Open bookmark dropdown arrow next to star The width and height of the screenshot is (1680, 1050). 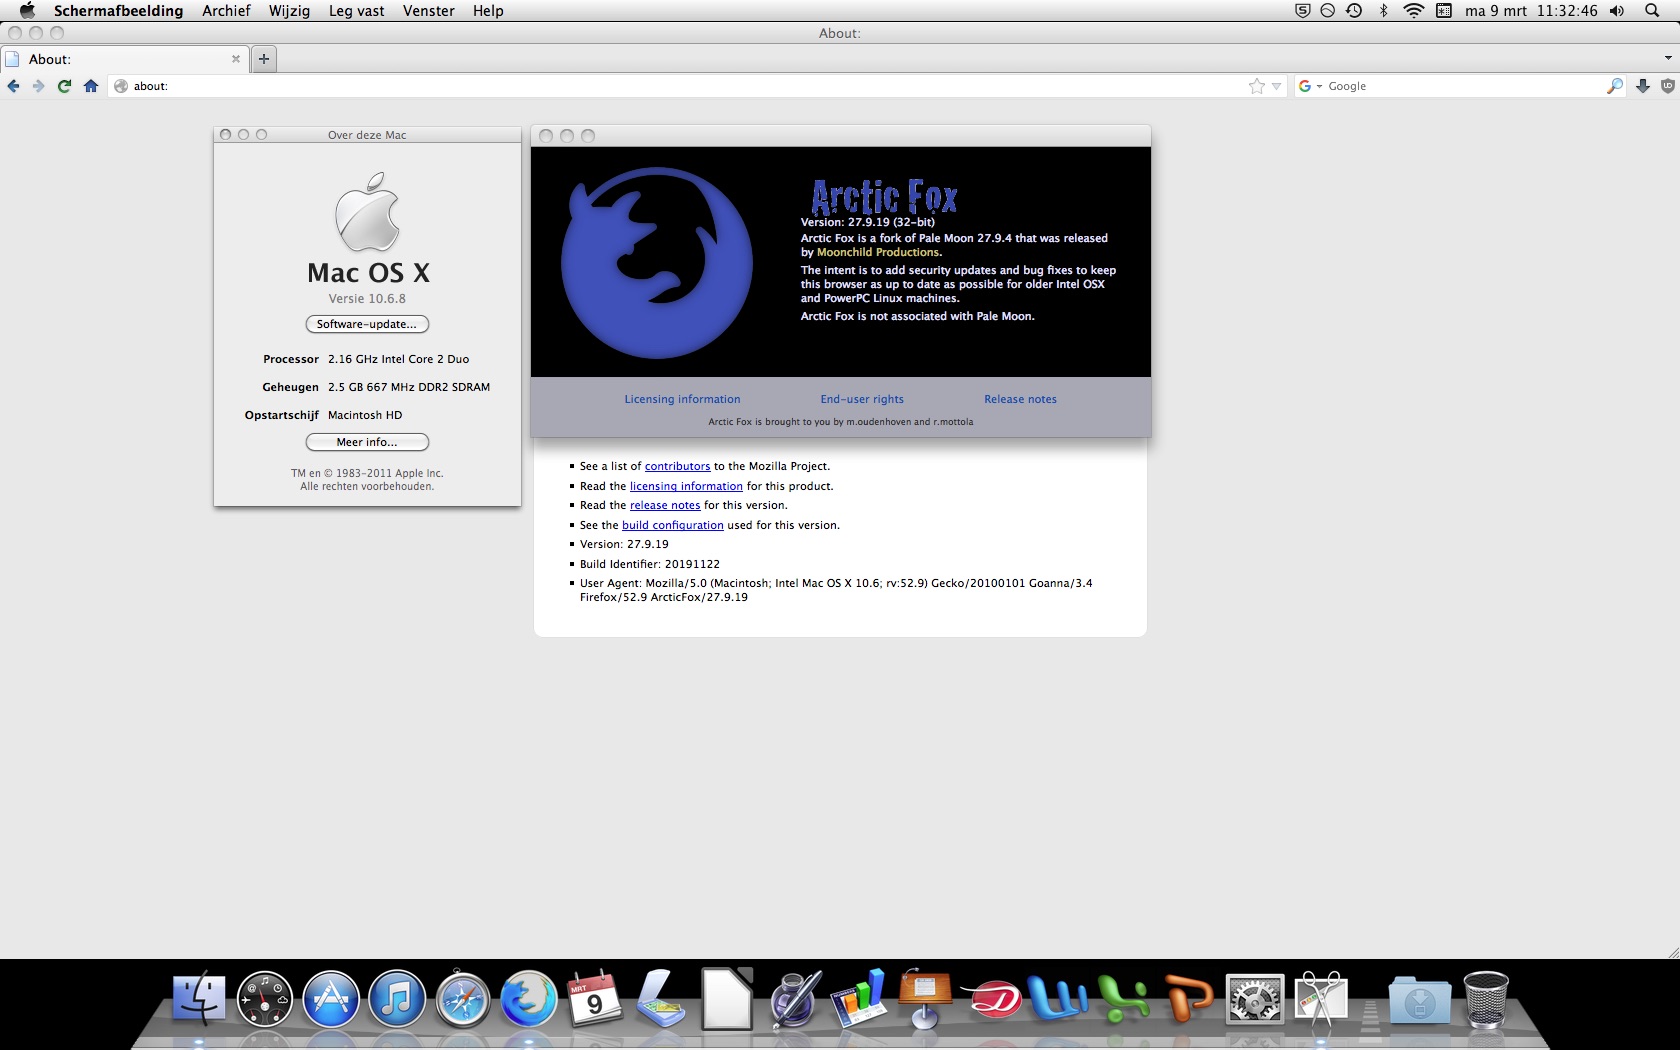(x=1276, y=86)
